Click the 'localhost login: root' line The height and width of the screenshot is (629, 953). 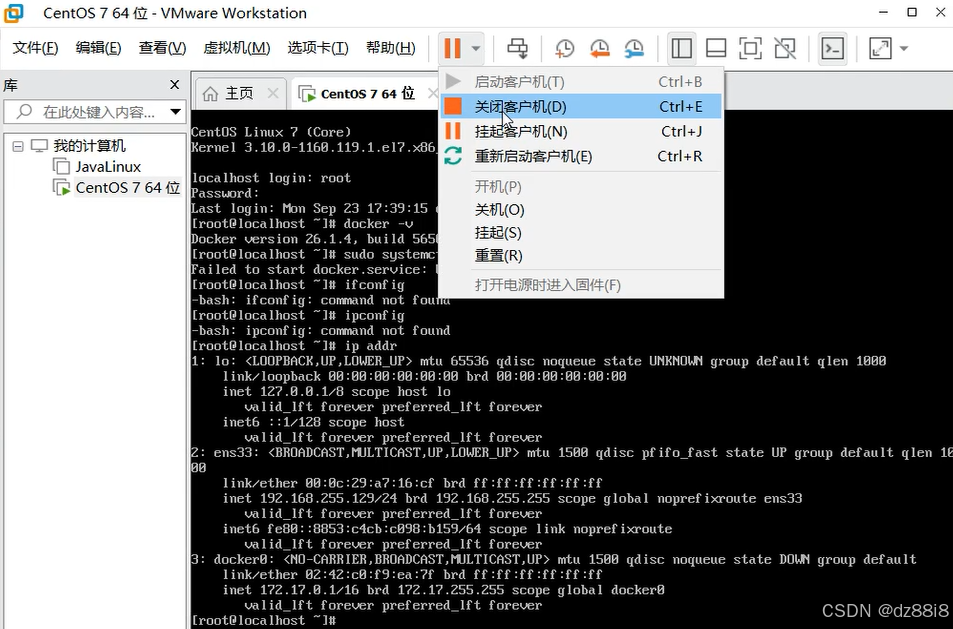pyautogui.click(x=271, y=178)
